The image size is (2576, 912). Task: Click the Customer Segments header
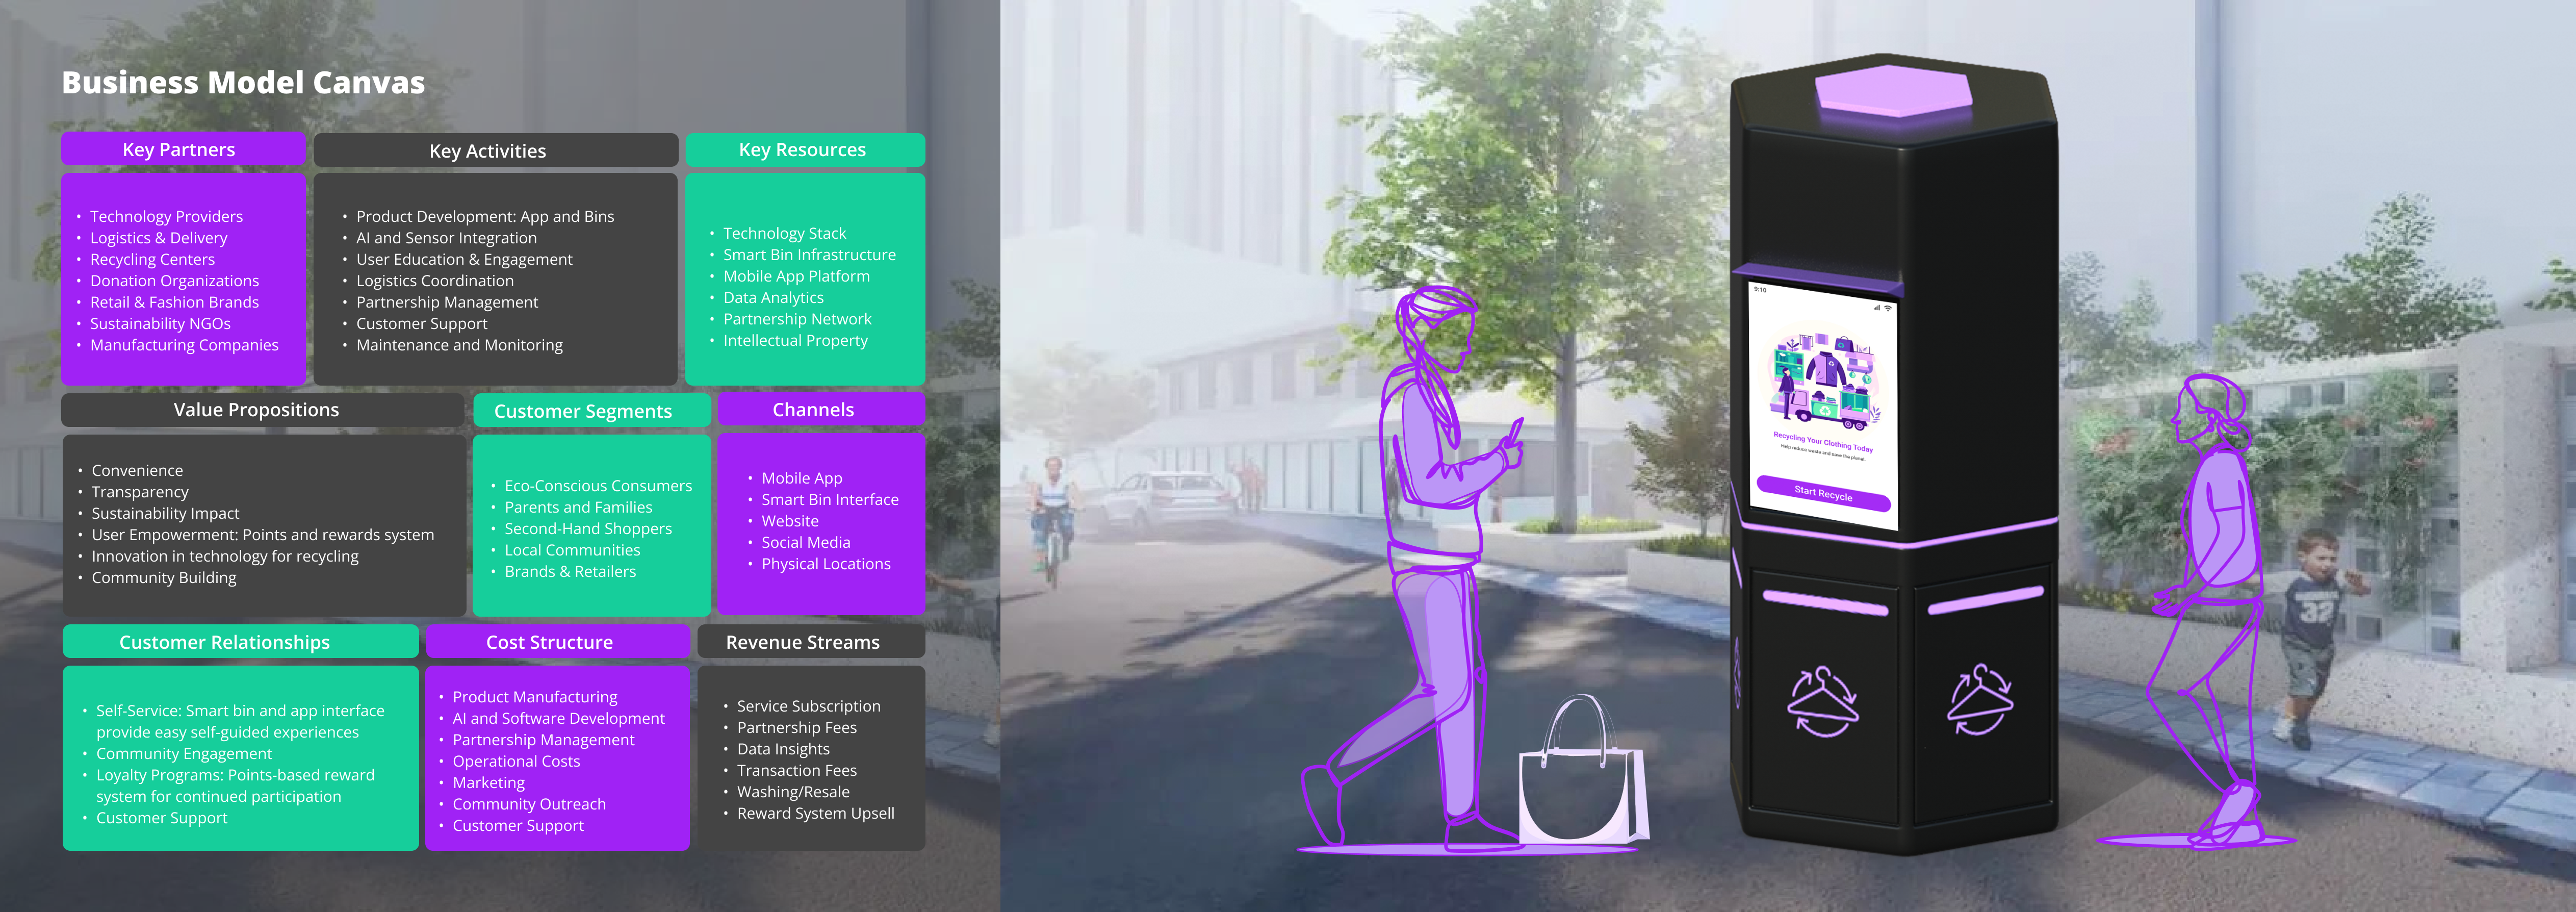[x=583, y=411]
